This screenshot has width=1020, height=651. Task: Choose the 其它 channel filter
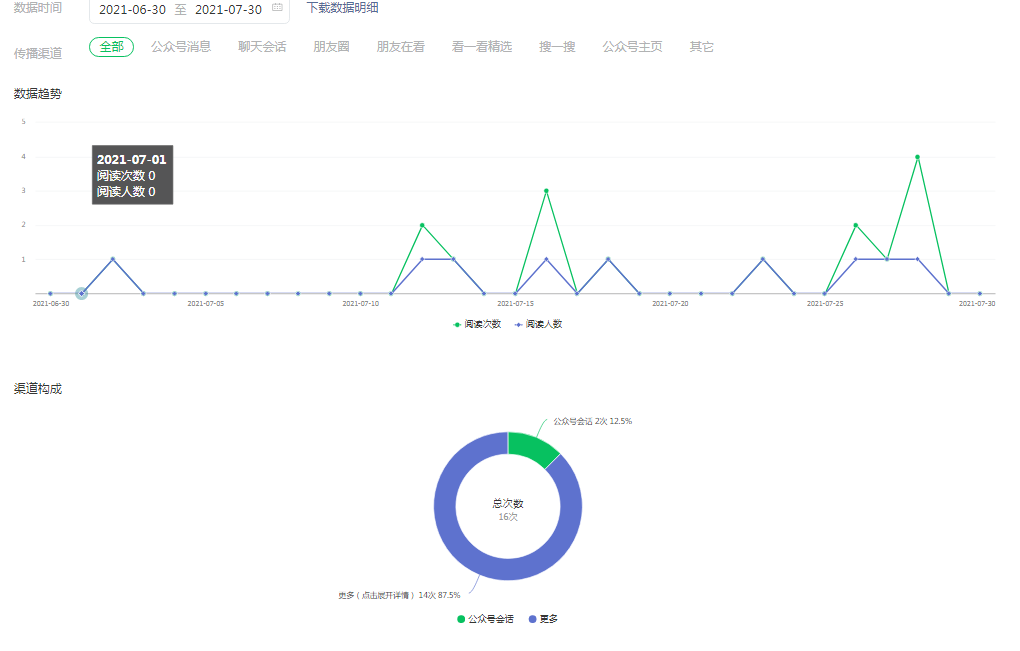[701, 47]
